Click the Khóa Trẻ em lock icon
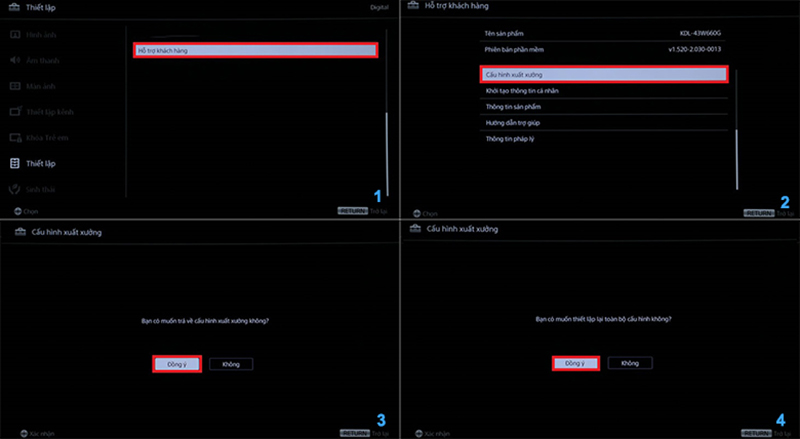 point(15,137)
